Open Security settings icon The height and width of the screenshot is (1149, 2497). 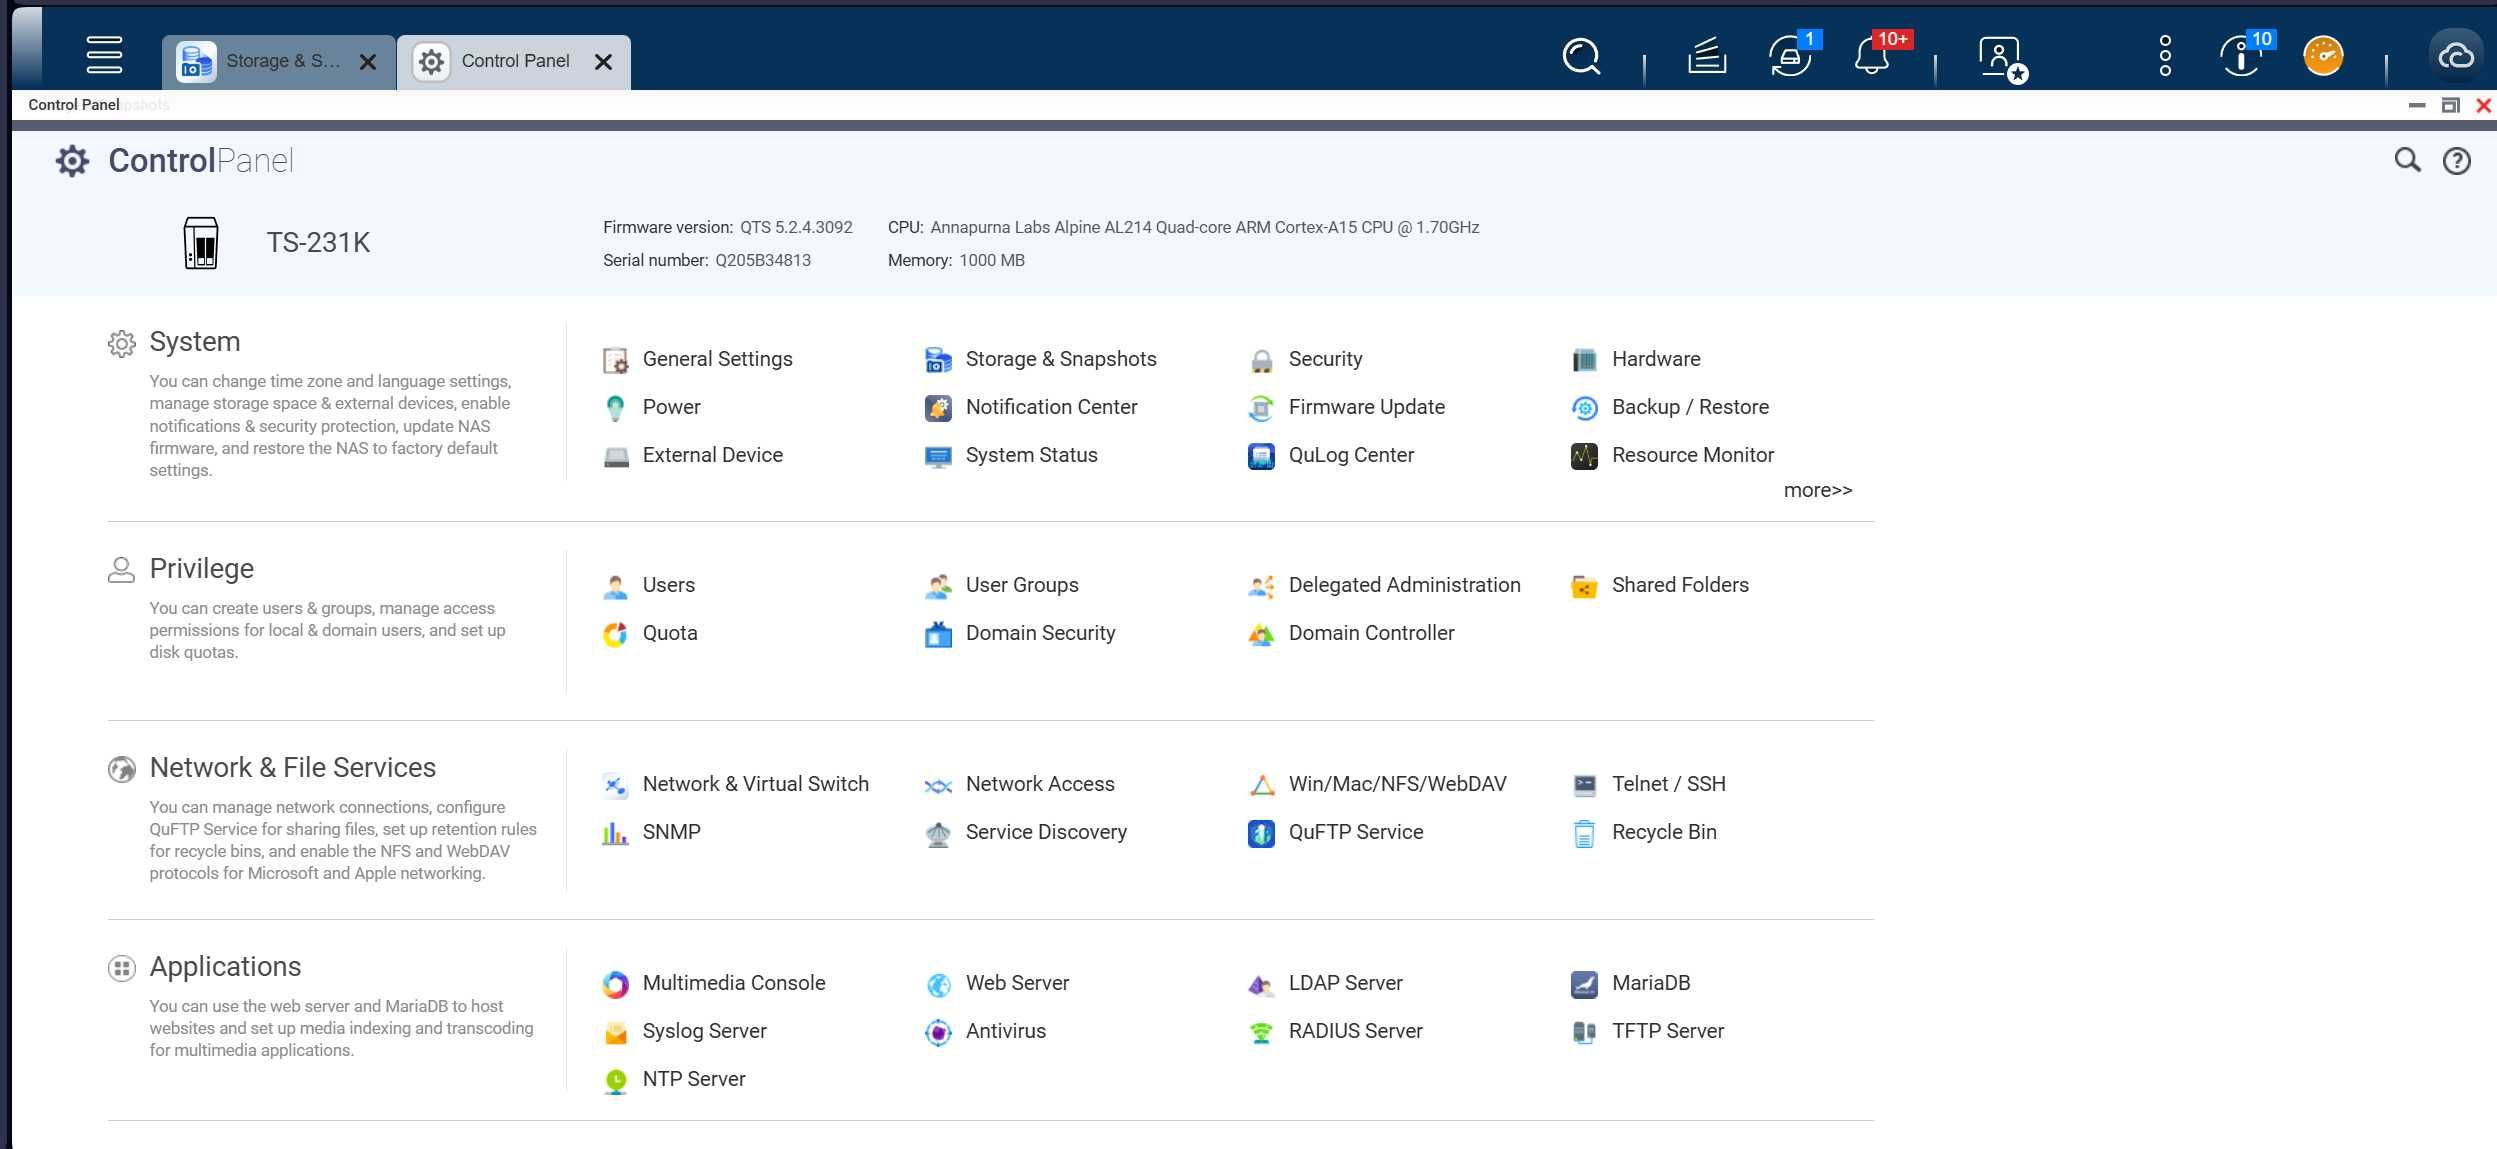(x=1261, y=359)
